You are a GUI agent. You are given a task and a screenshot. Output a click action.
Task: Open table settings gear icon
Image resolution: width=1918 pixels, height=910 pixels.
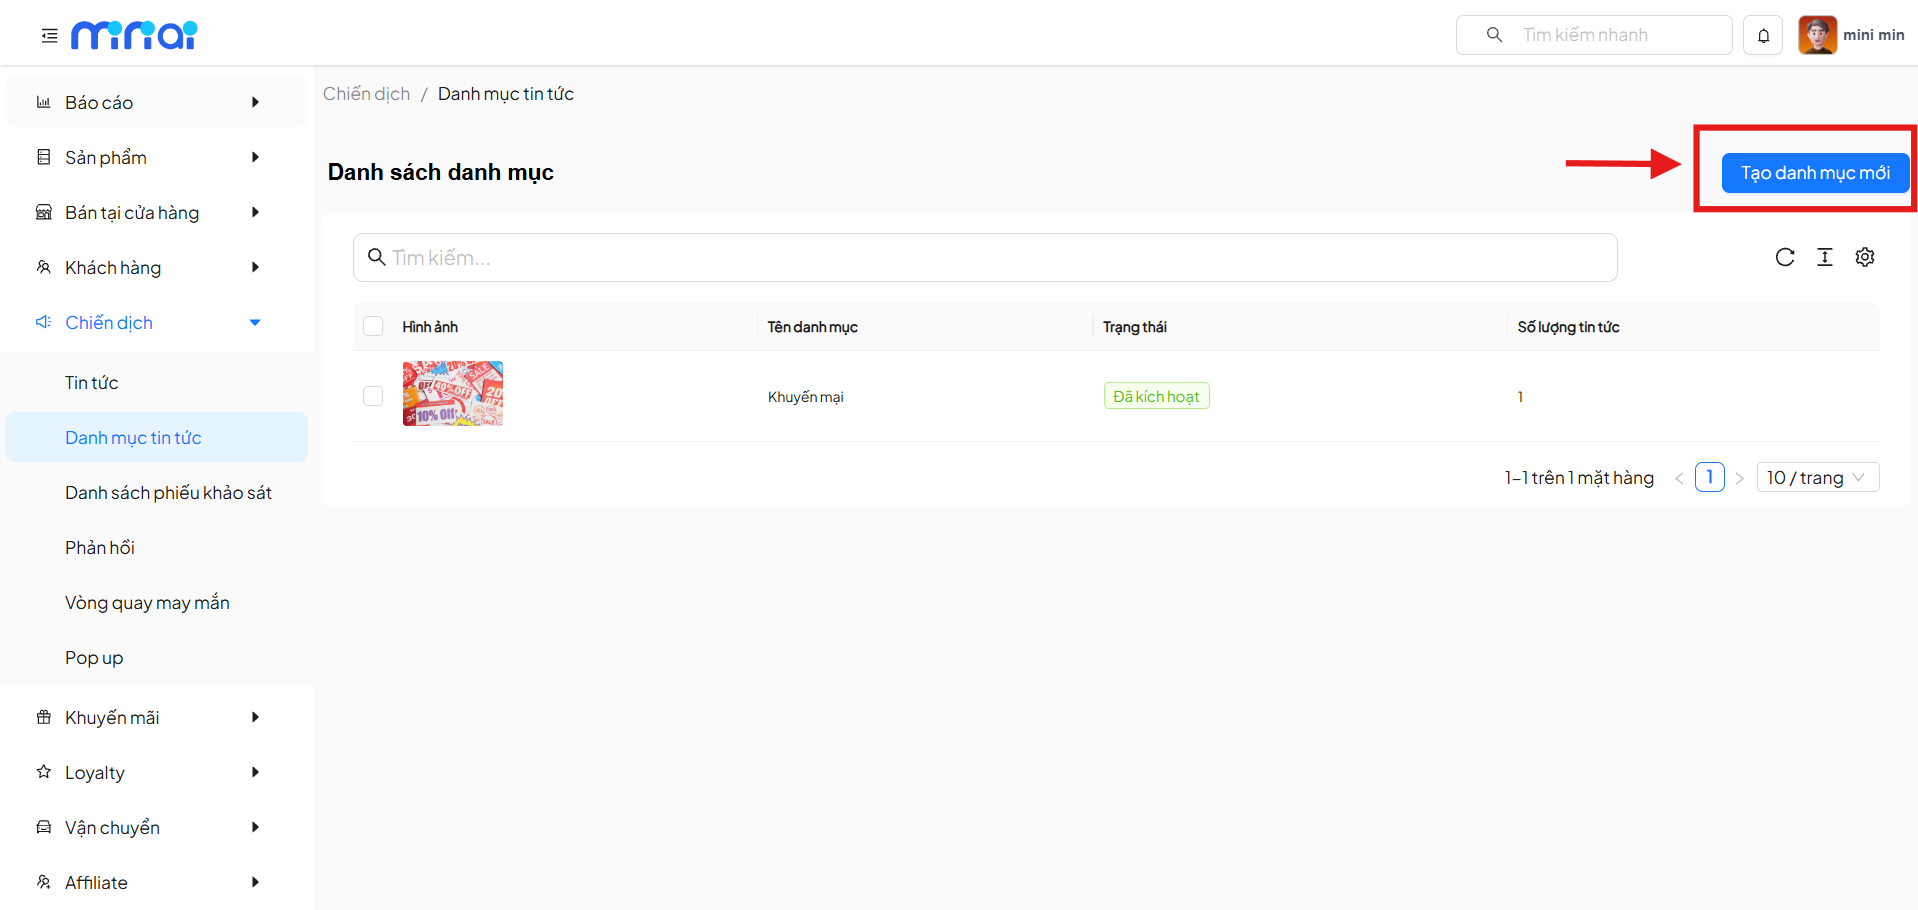click(1864, 257)
